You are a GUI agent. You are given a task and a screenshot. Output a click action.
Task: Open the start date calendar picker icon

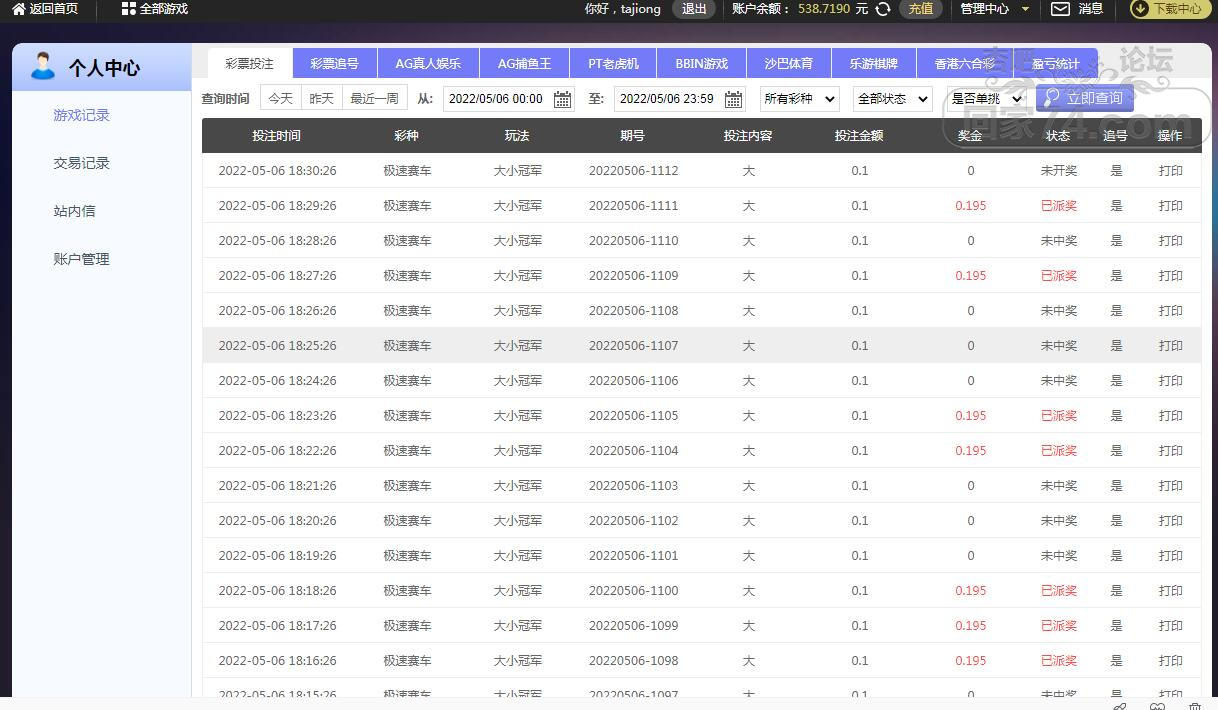tap(563, 99)
